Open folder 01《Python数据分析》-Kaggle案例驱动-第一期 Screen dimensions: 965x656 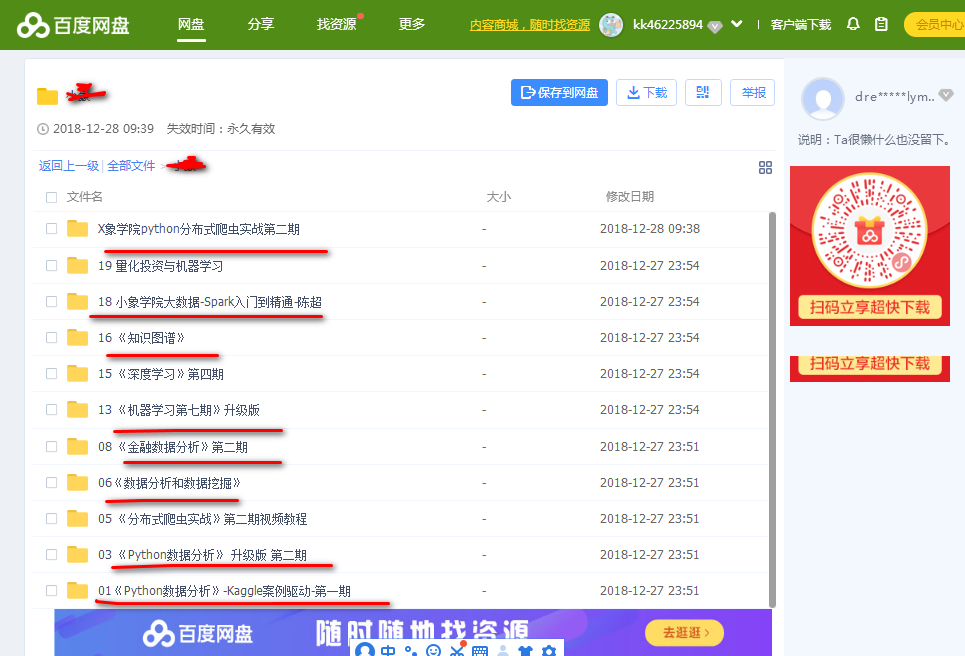pyautogui.click(x=224, y=591)
